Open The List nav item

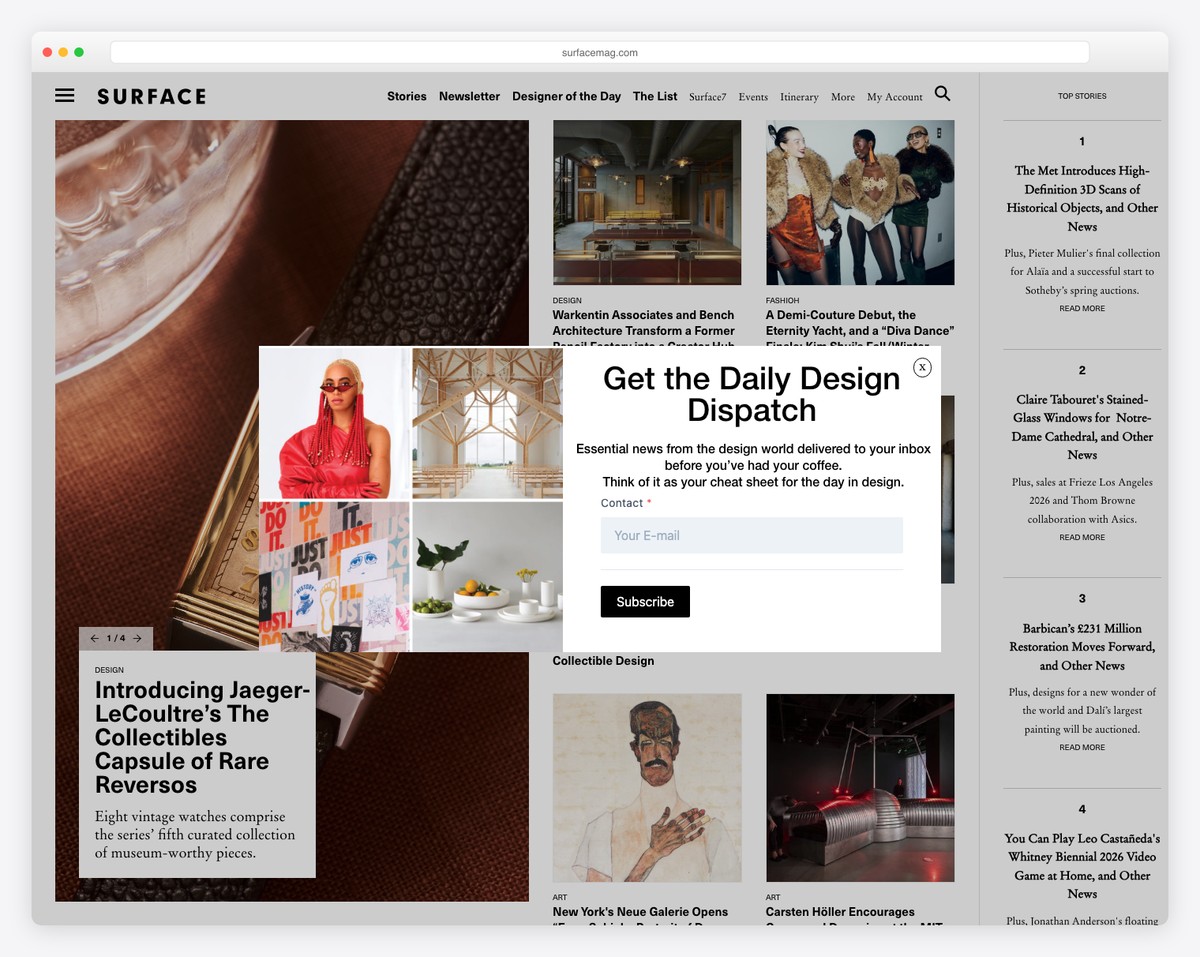tap(655, 96)
